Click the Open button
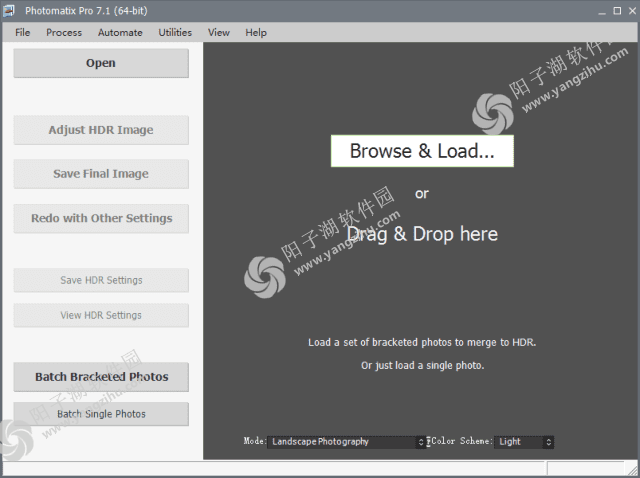This screenshot has width=640, height=478. (101, 63)
